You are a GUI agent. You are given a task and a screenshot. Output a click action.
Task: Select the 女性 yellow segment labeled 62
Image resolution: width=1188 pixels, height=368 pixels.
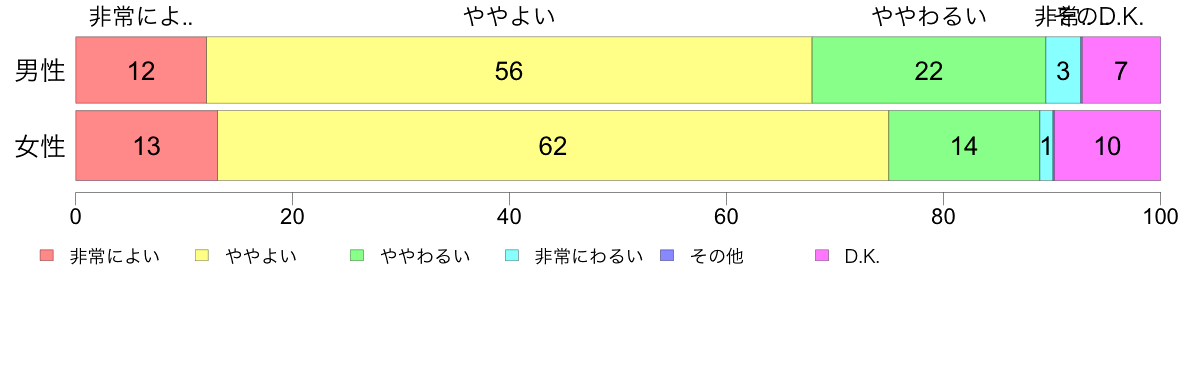(553, 145)
